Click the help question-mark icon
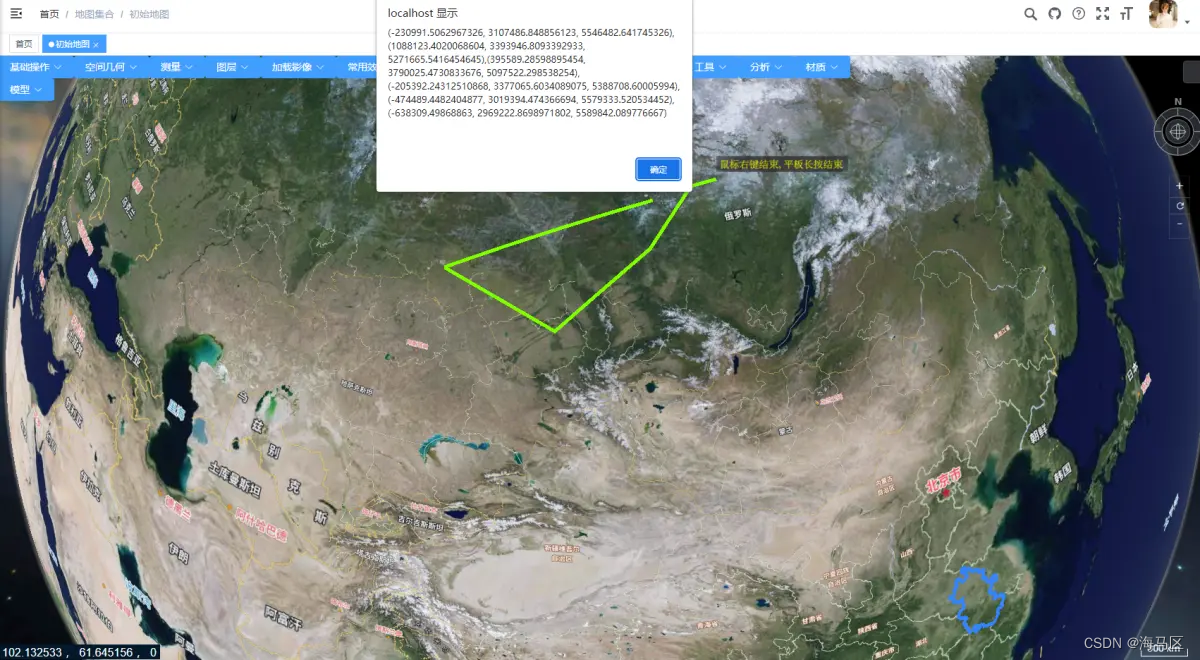The height and width of the screenshot is (660, 1200). [1078, 14]
